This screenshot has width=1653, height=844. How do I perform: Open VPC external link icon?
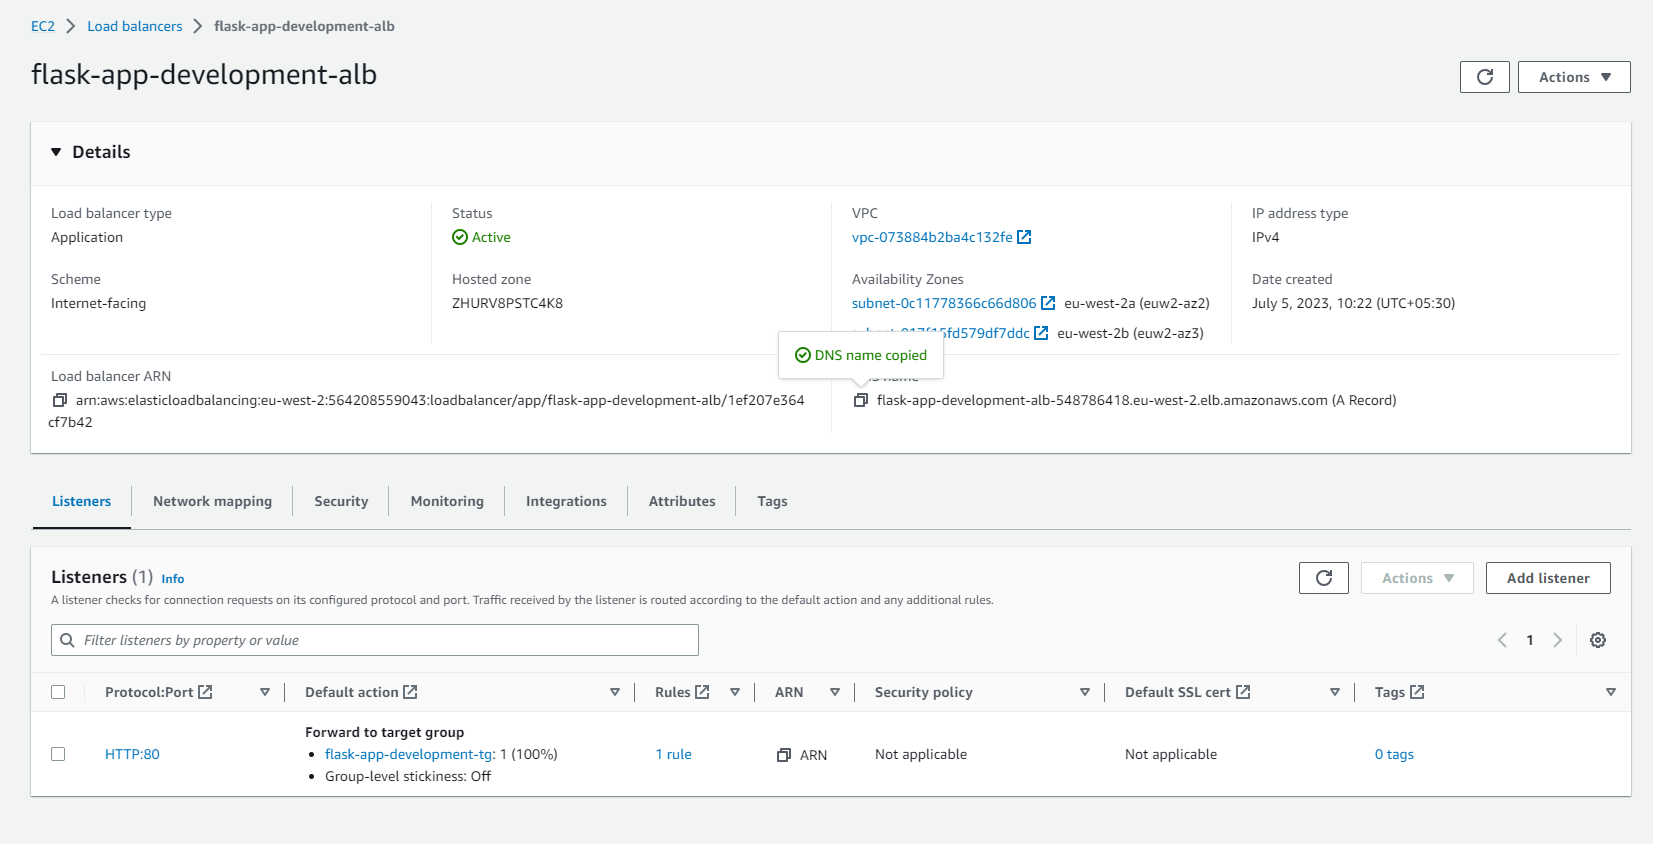click(1024, 237)
